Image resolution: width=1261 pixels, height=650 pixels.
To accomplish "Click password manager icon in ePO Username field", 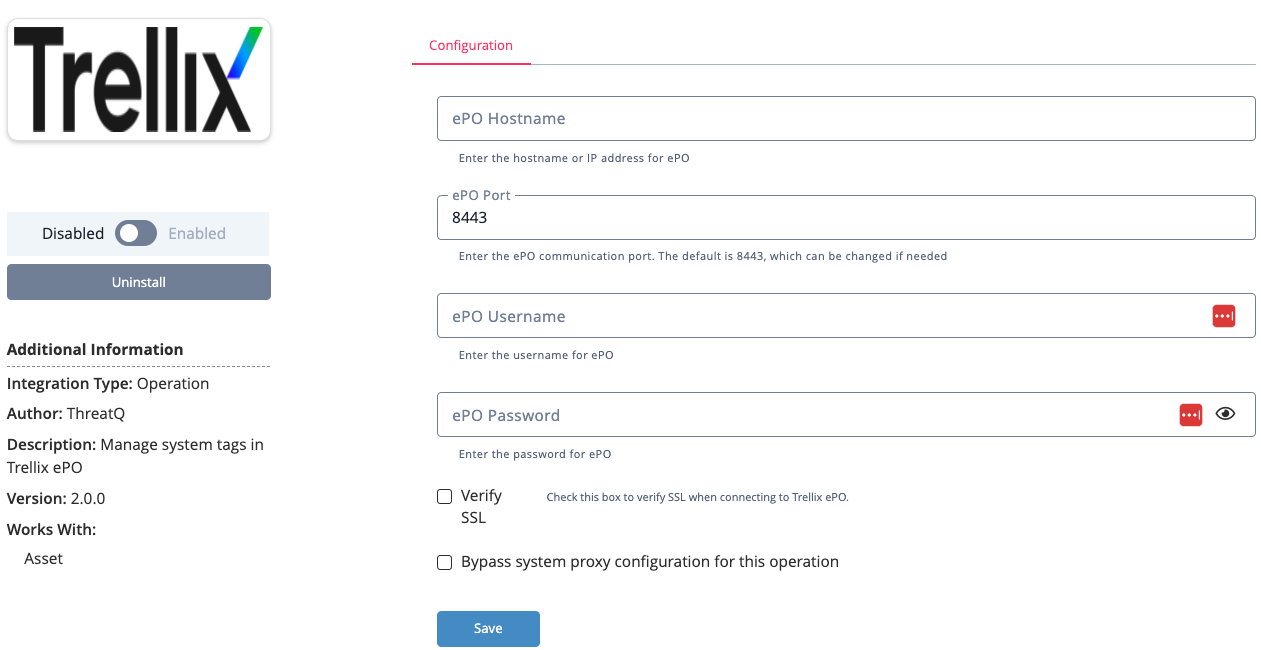I will click(x=1224, y=316).
